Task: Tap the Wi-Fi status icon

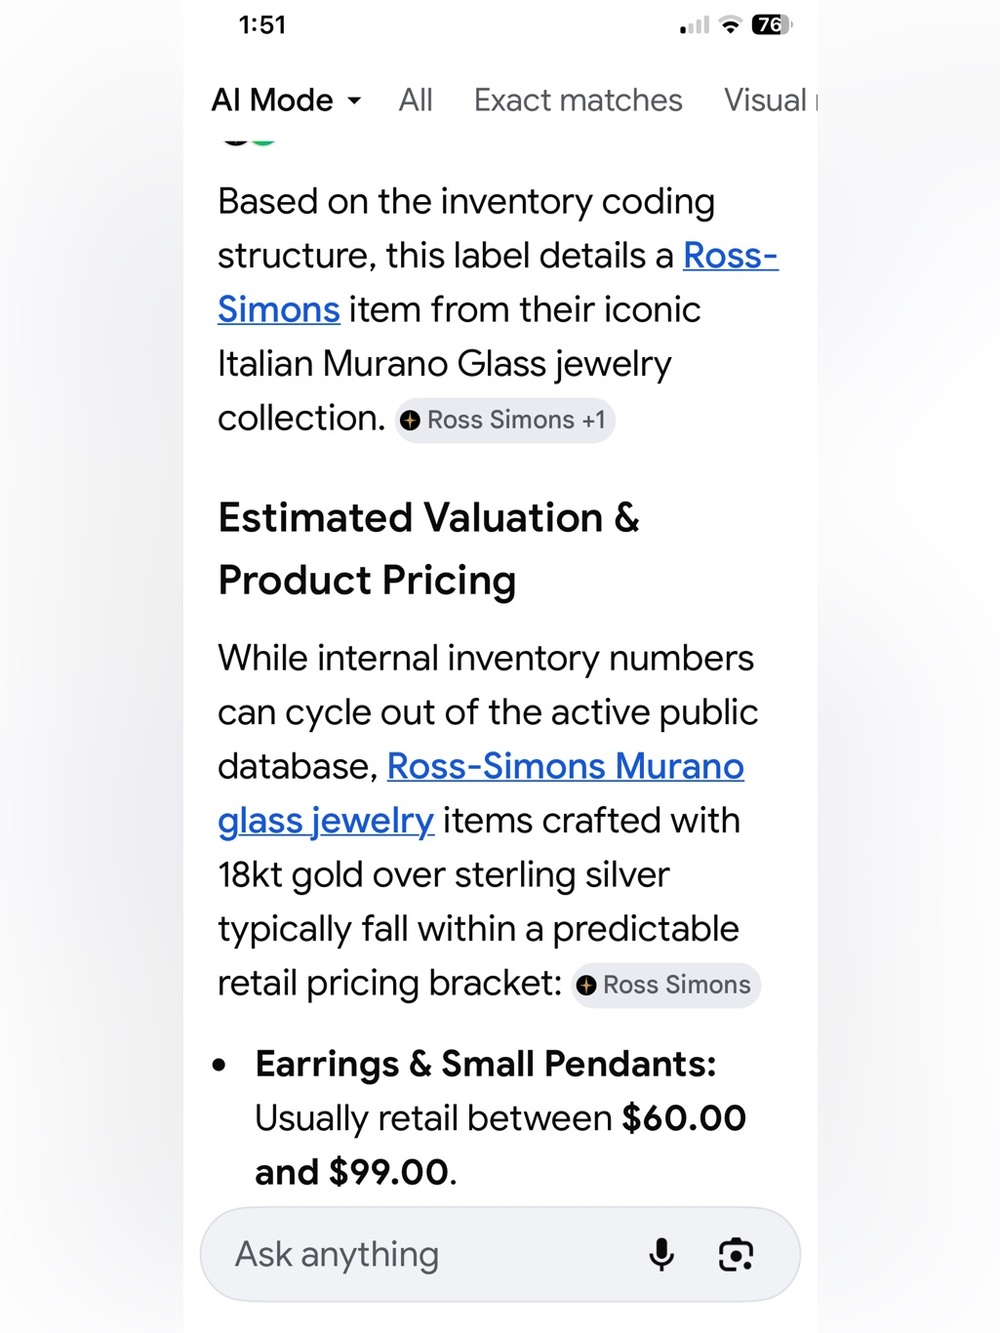Action: [730, 25]
